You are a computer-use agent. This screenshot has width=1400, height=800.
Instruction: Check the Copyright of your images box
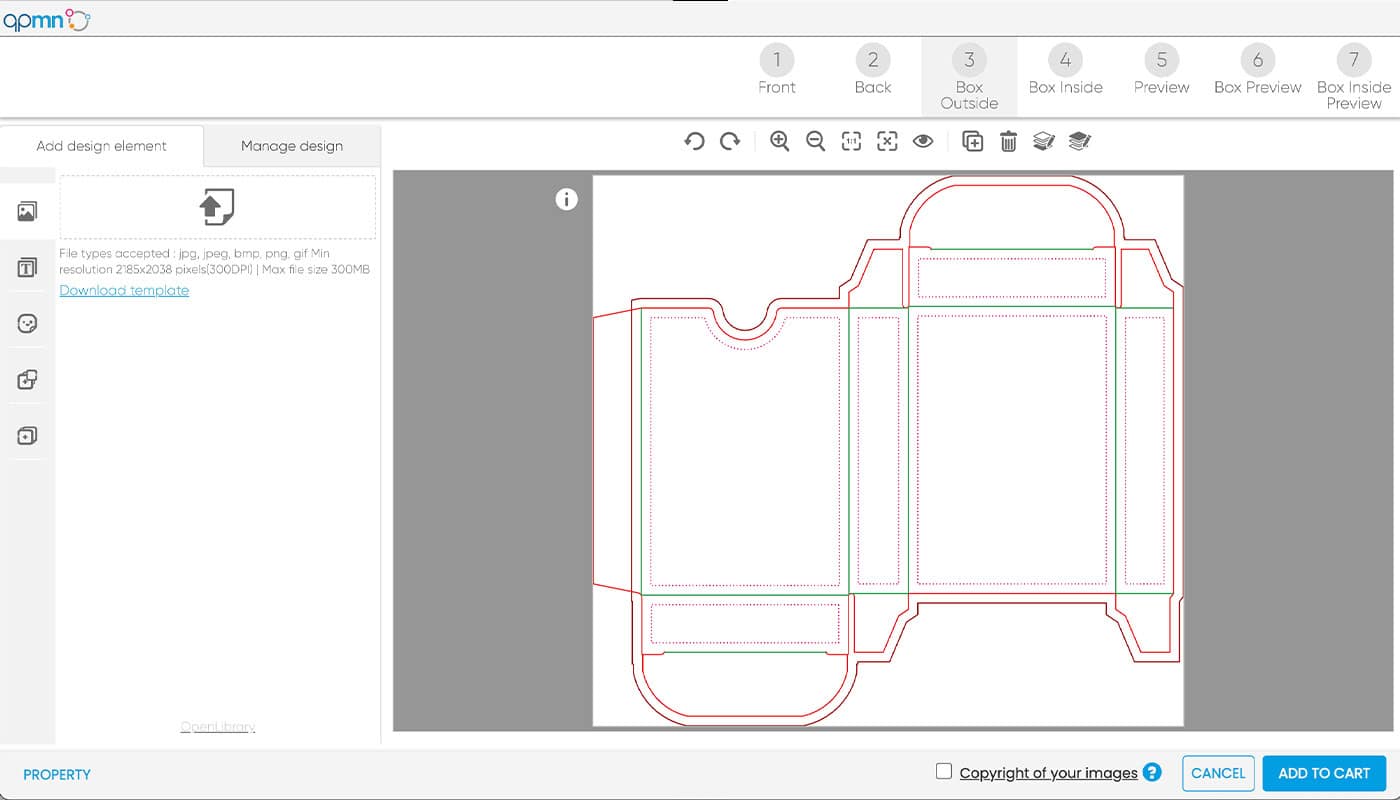click(943, 771)
